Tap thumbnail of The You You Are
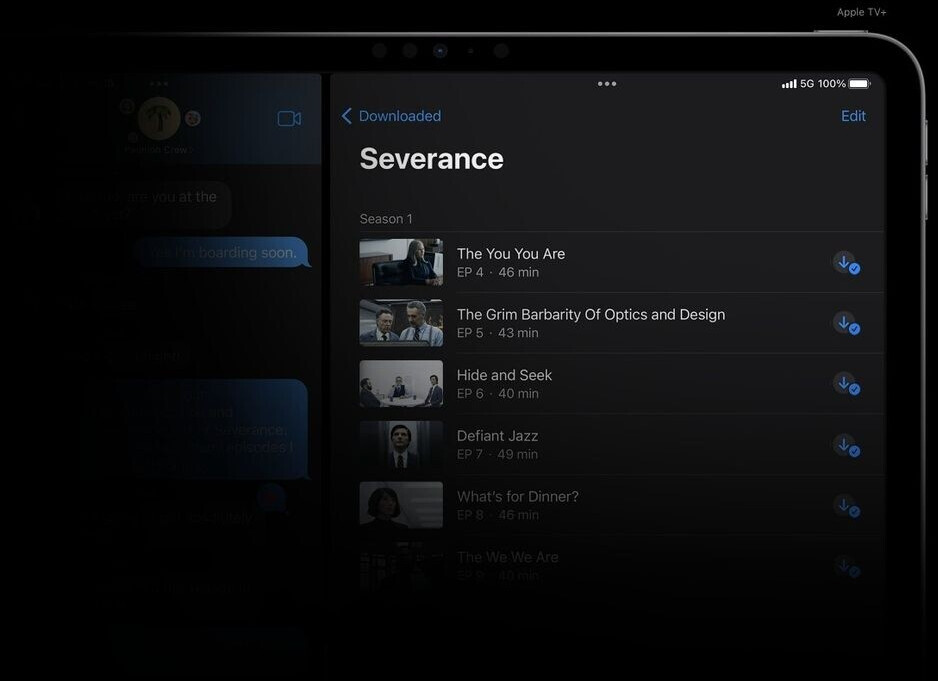 (401, 262)
